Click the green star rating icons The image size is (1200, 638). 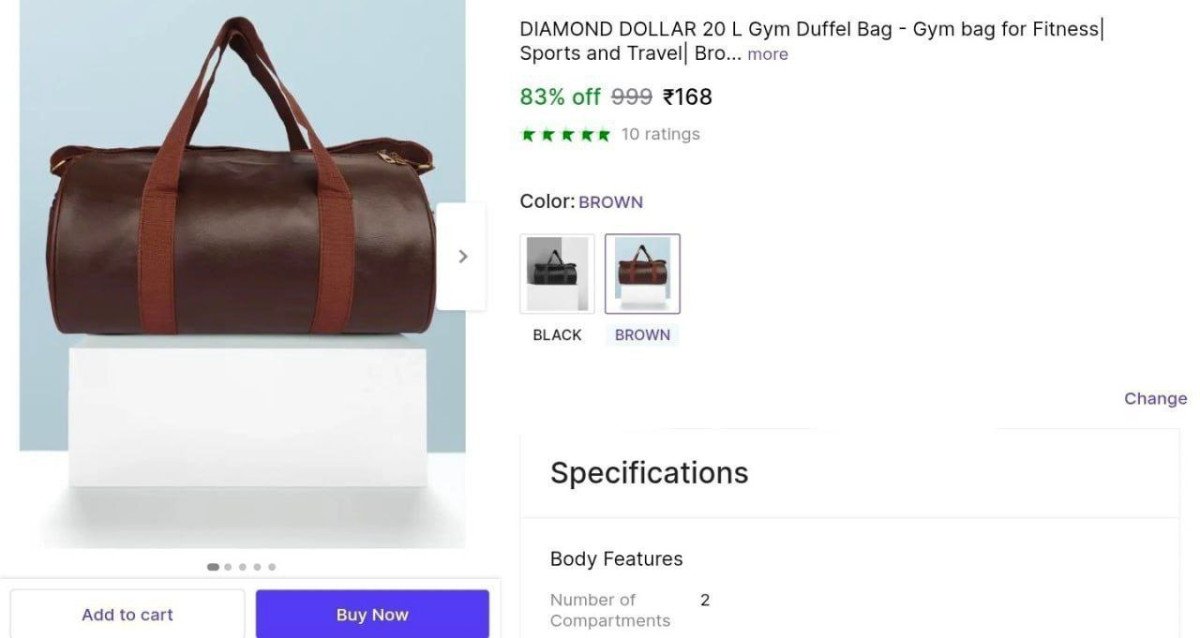[565, 135]
